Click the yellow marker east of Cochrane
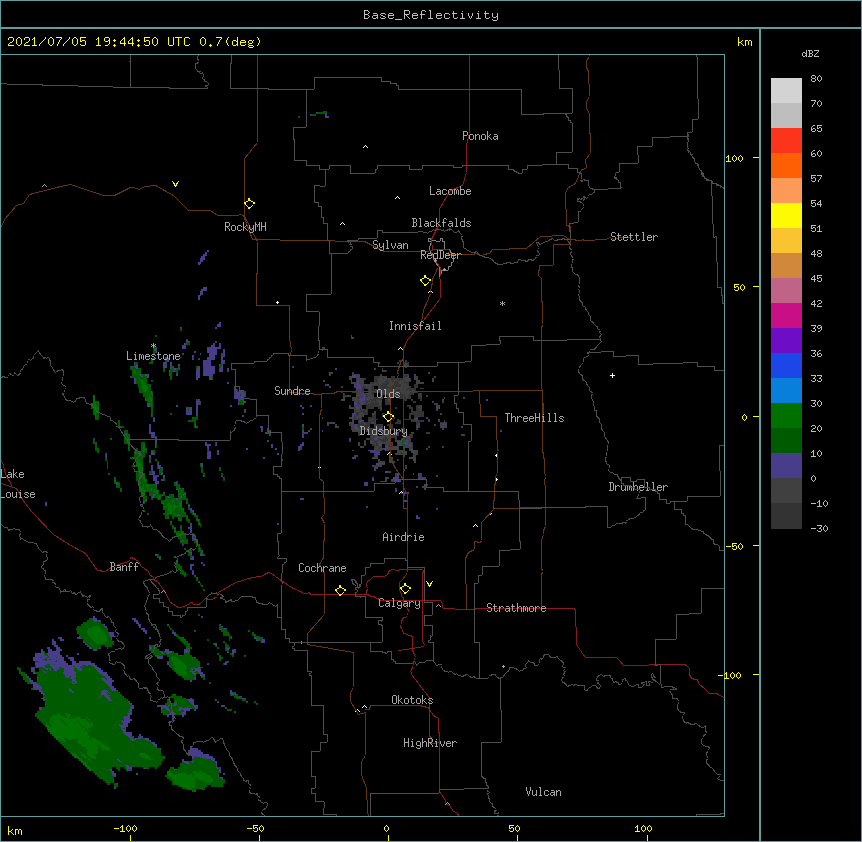Image resolution: width=862 pixels, height=842 pixels. pyautogui.click(x=340, y=590)
